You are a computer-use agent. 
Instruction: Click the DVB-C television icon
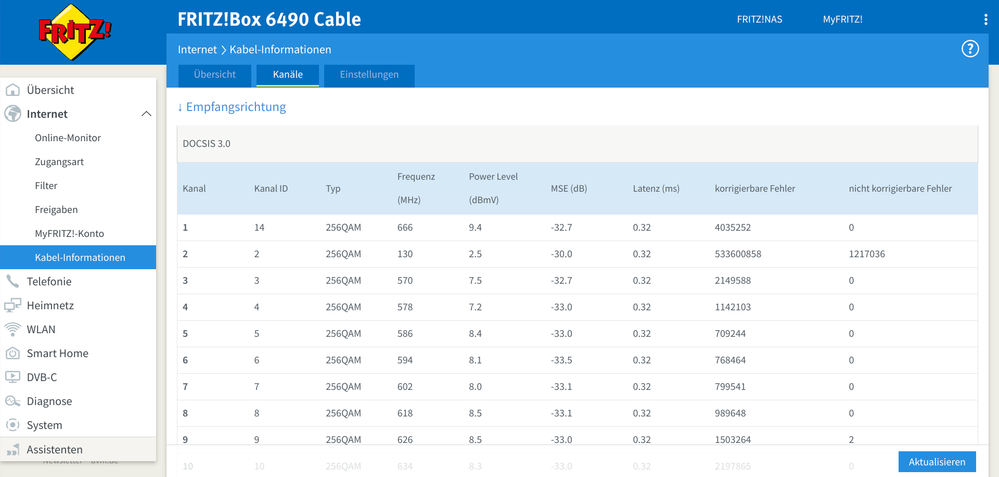[13, 377]
